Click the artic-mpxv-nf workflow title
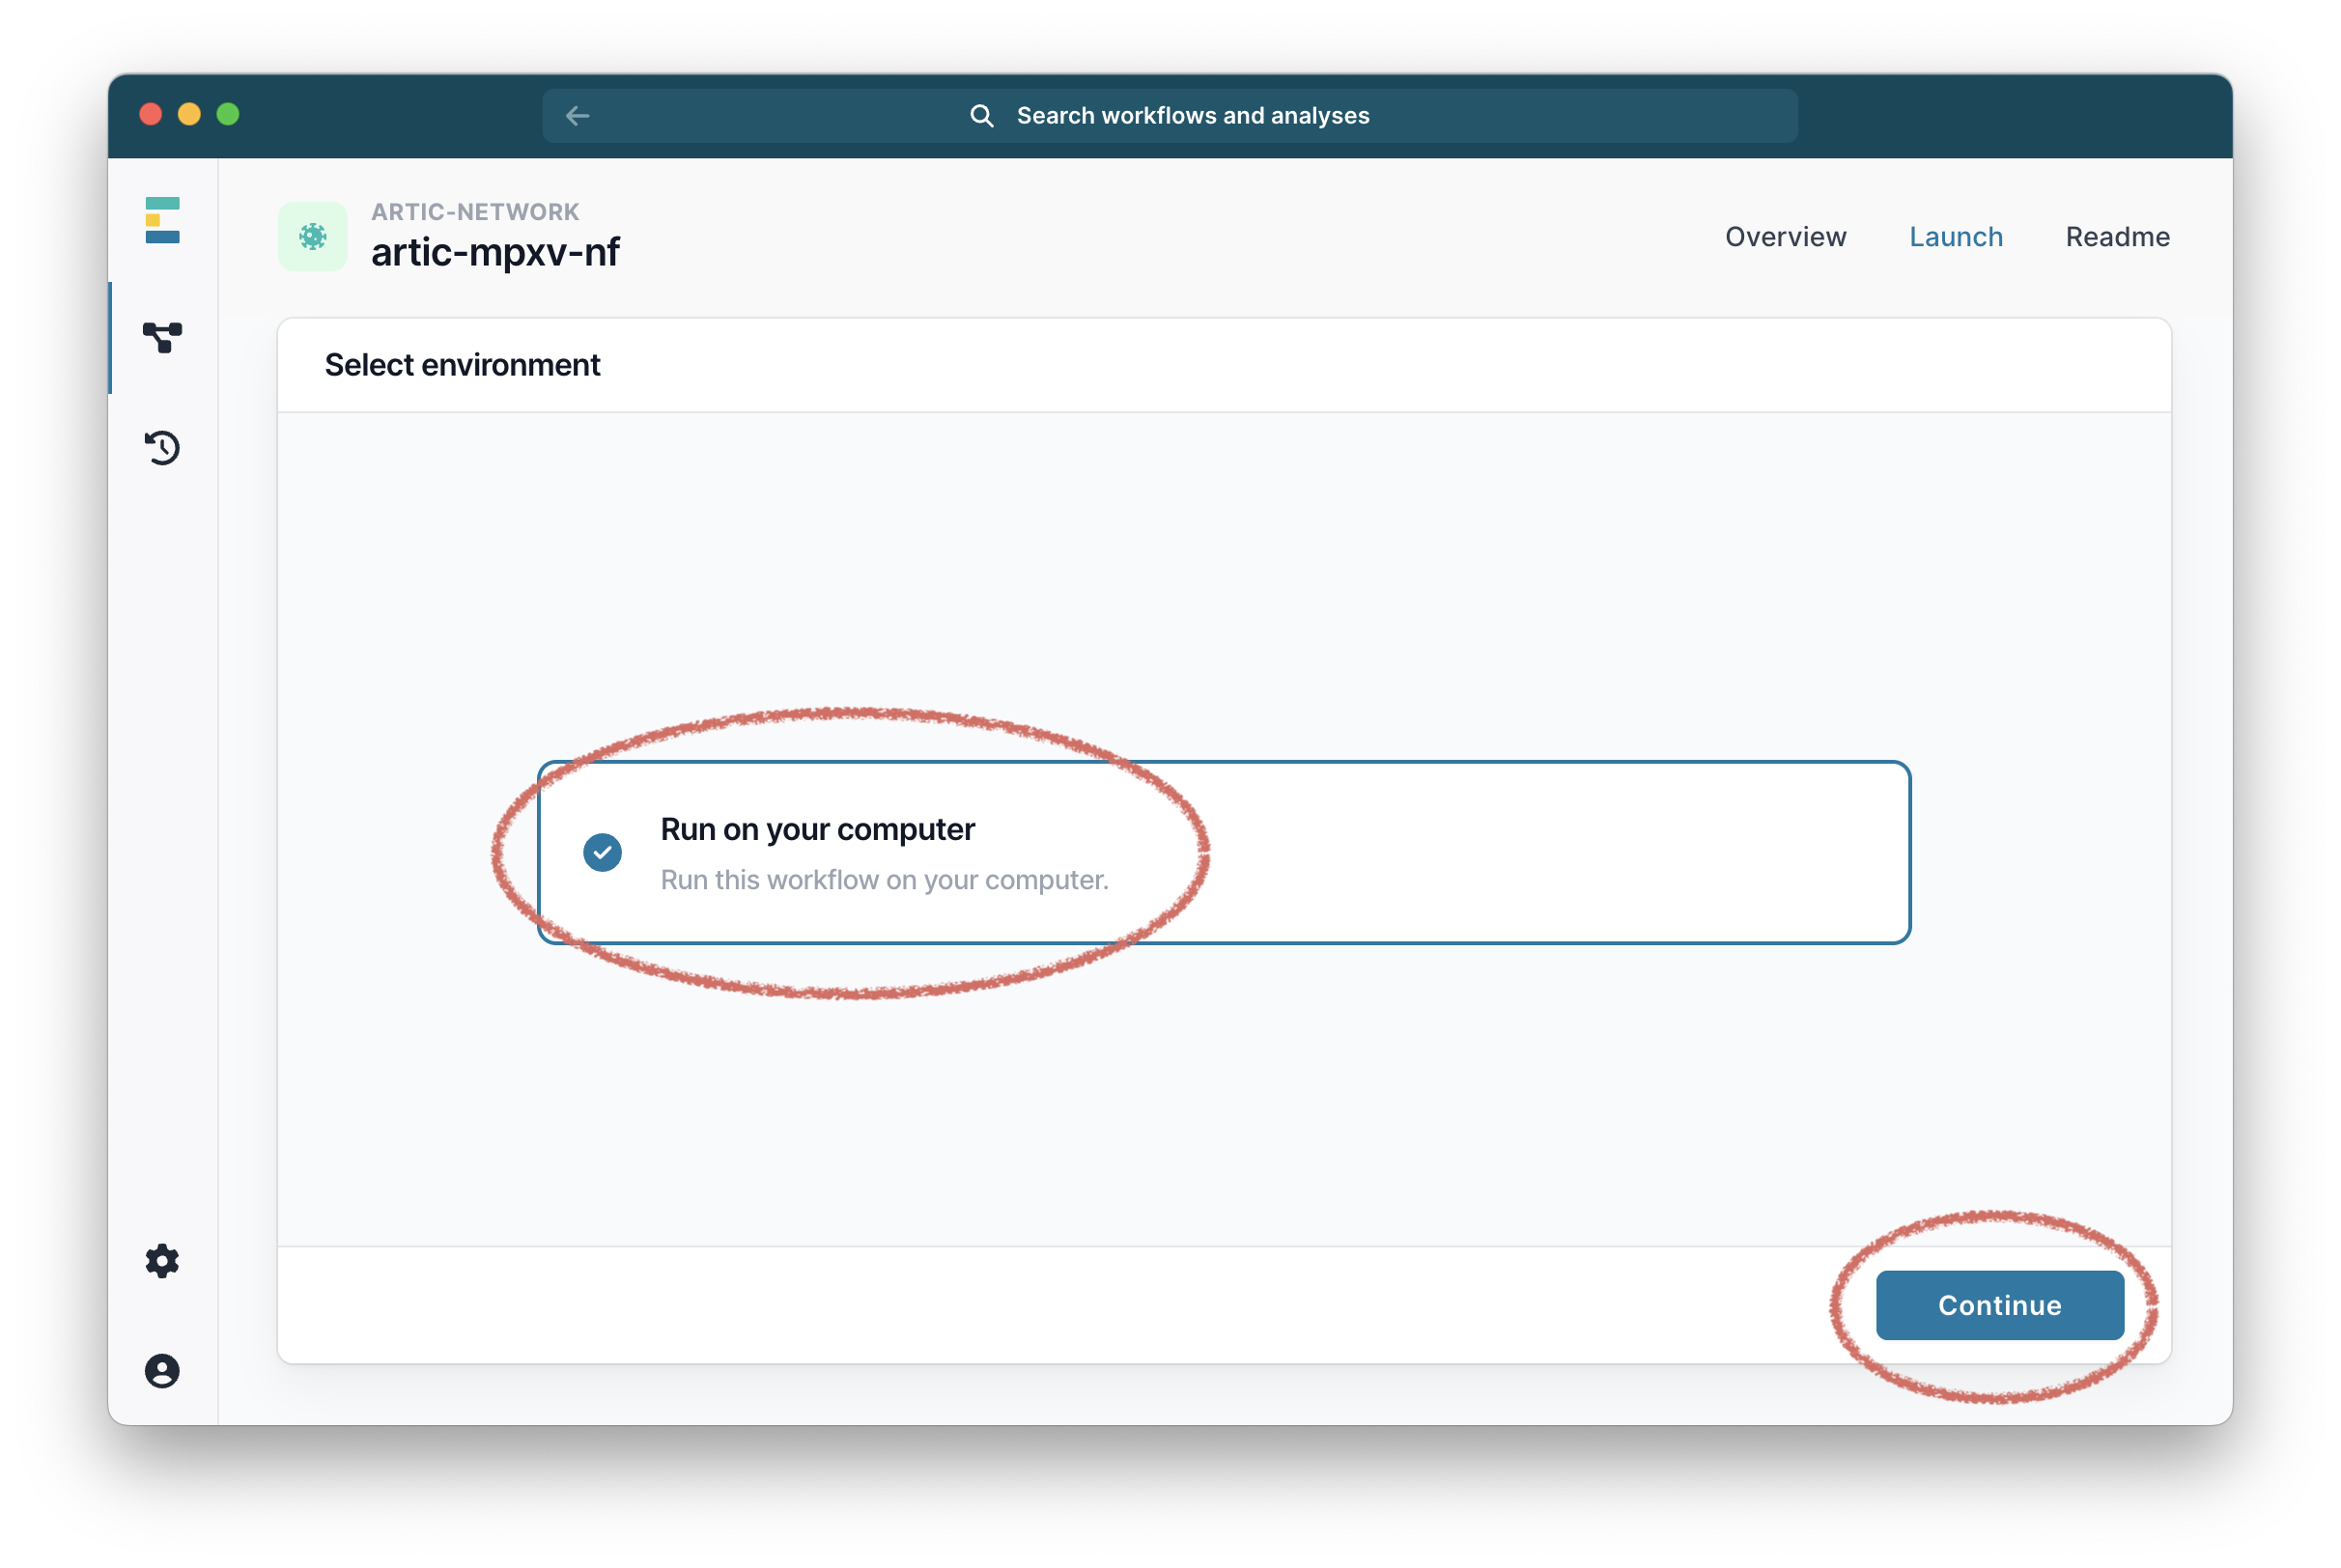Image resolution: width=2341 pixels, height=1568 pixels. coord(495,252)
